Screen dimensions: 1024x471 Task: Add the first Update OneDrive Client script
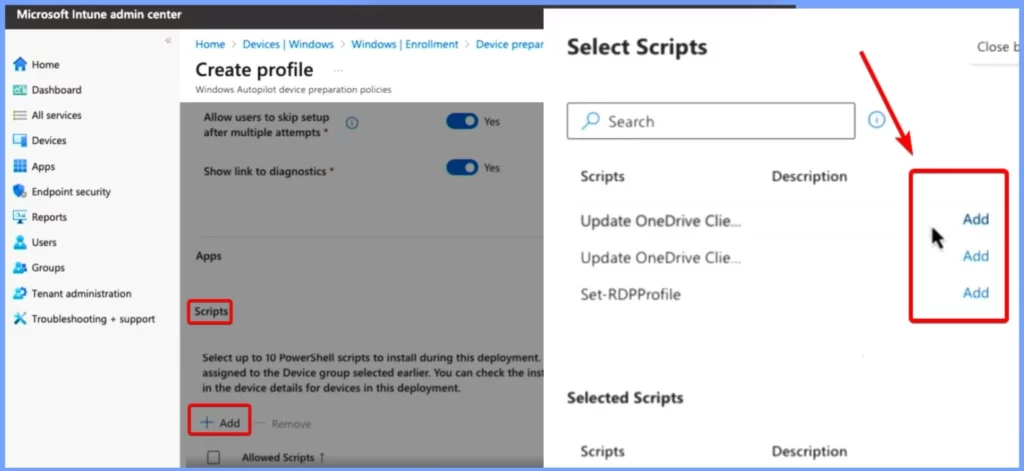(x=976, y=219)
